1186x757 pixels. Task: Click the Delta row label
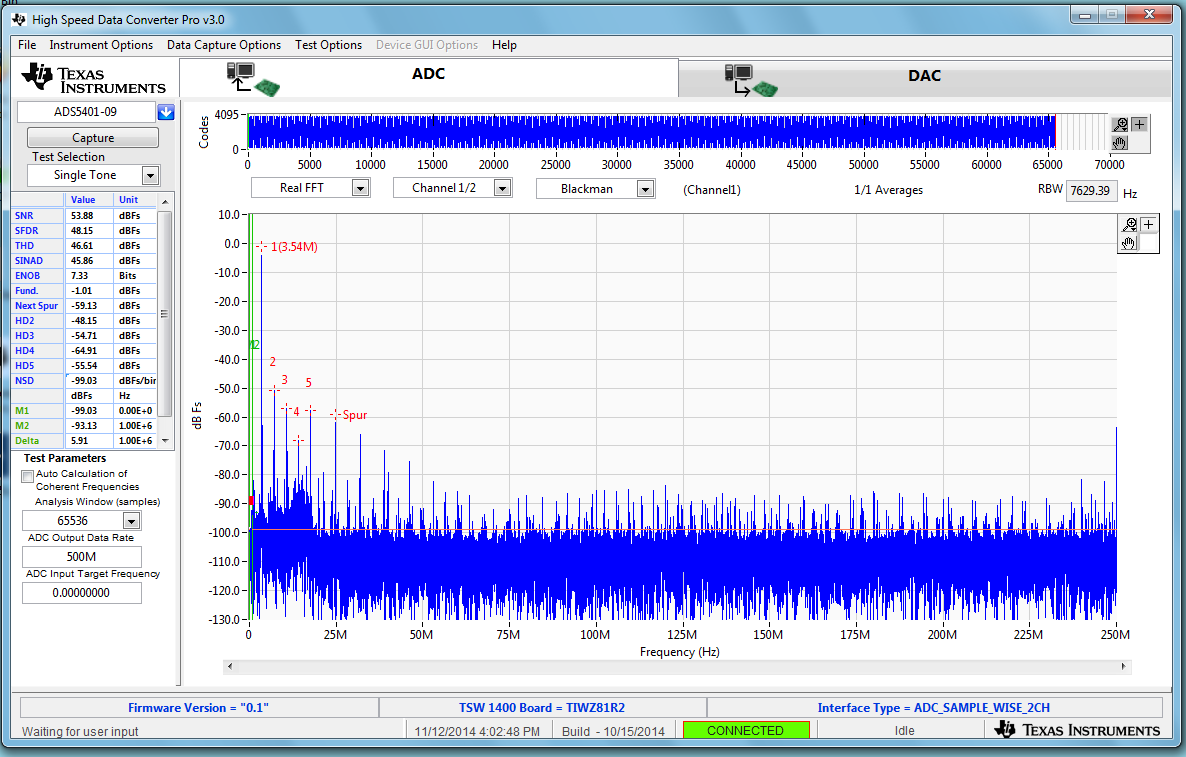tap(26, 441)
